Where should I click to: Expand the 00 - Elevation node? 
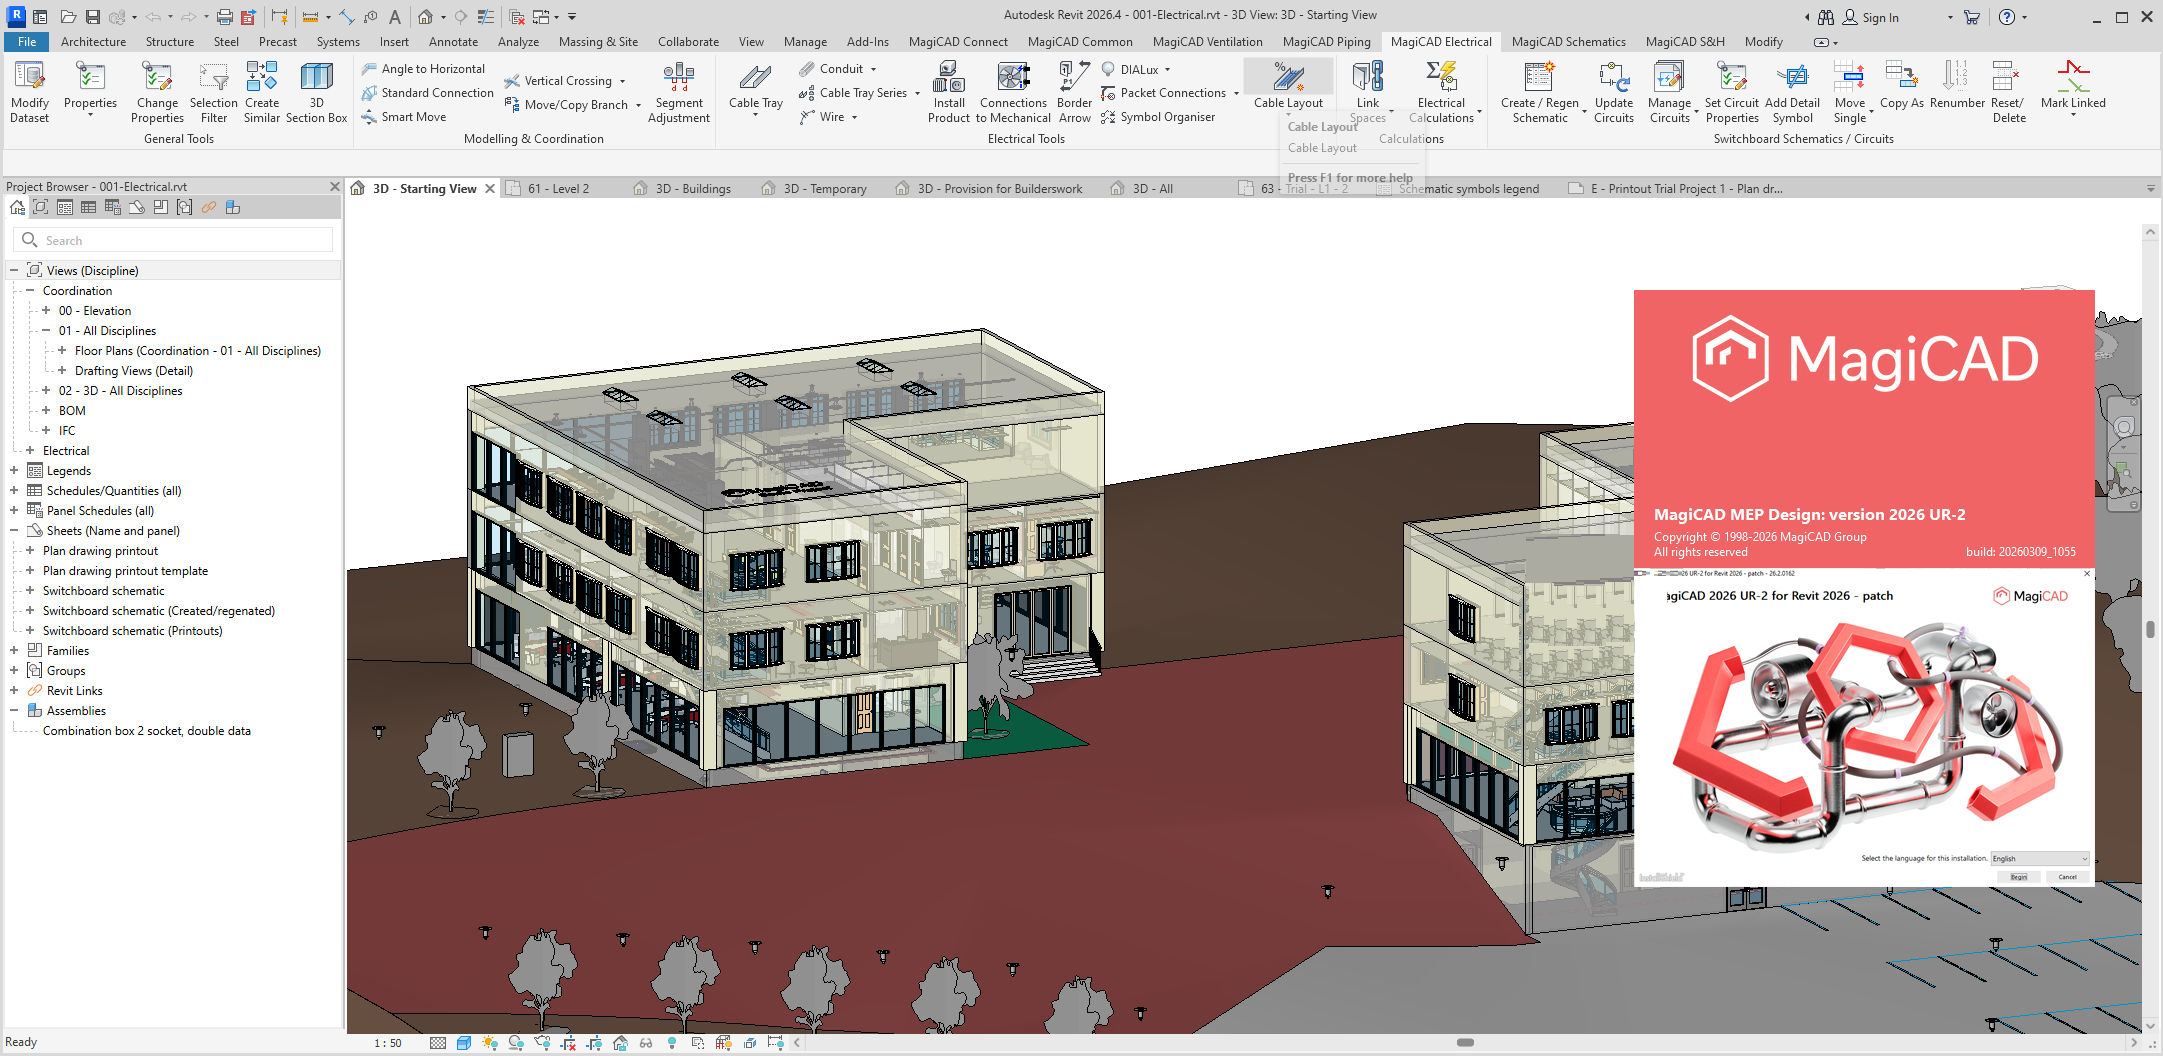point(46,310)
